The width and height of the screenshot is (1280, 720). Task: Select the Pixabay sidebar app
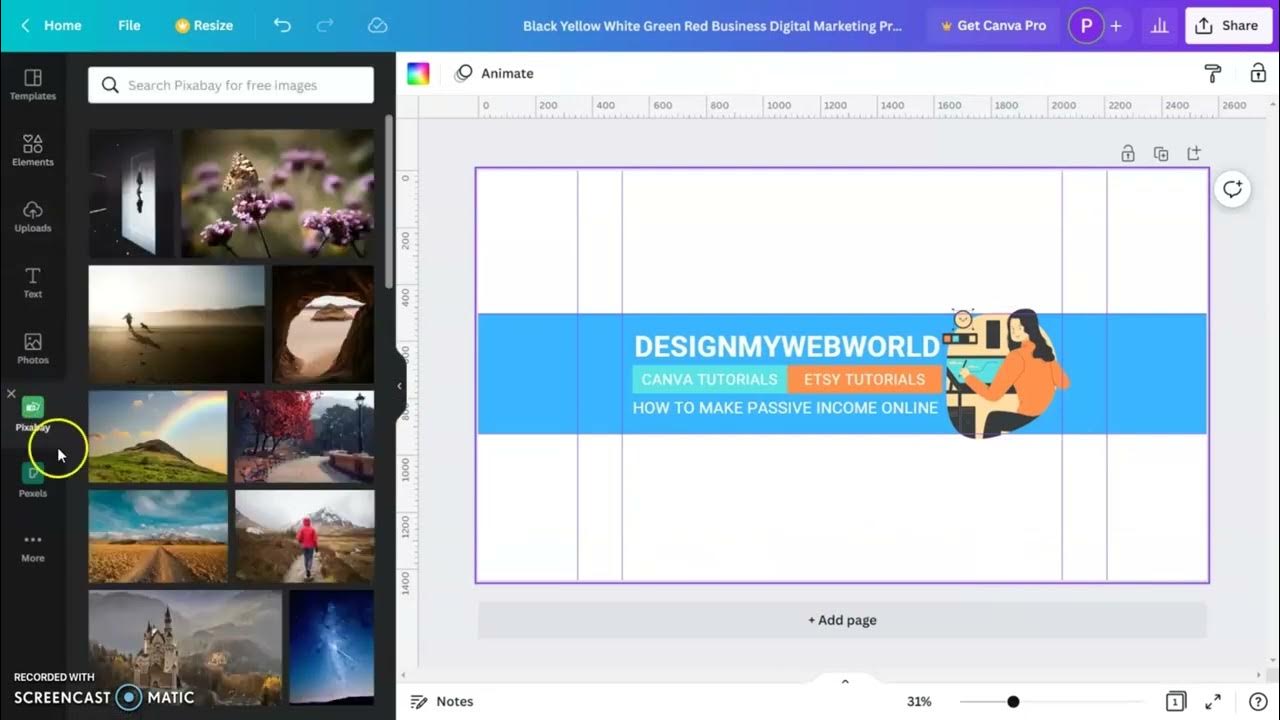click(33, 414)
